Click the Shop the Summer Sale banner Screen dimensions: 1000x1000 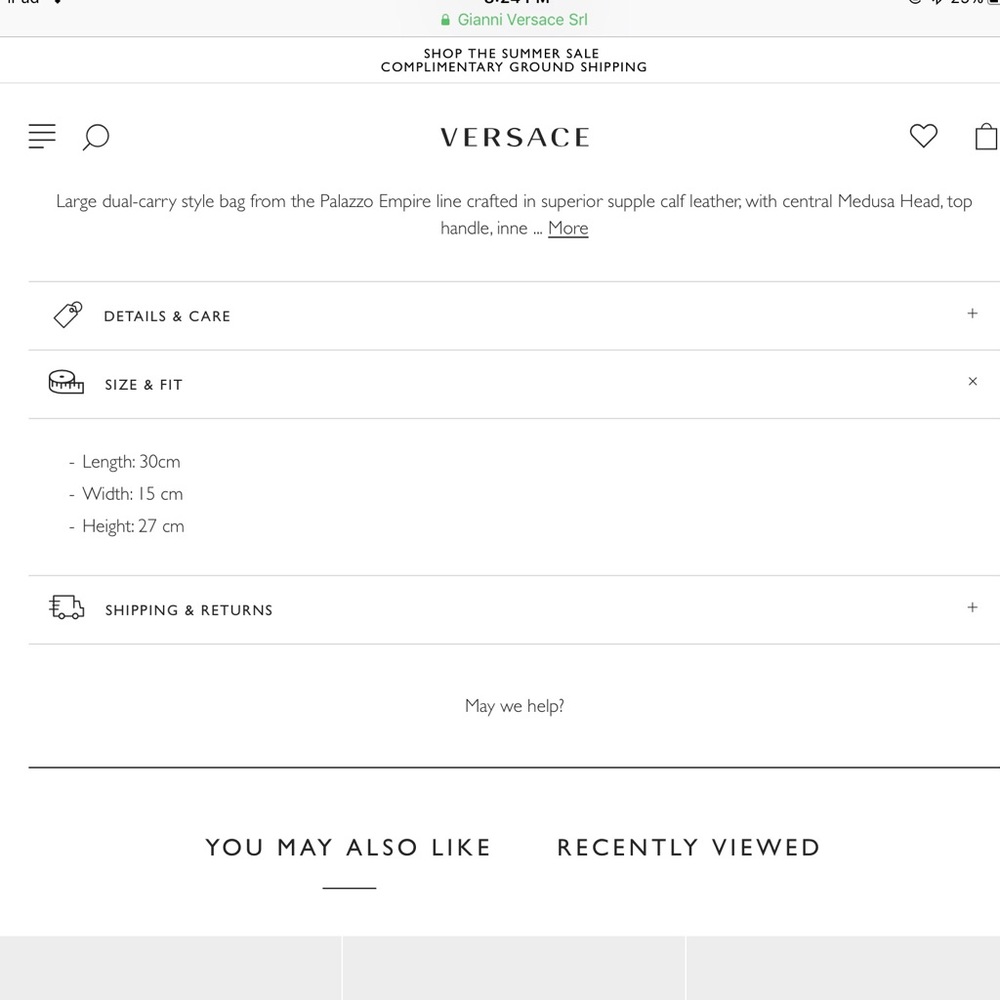[513, 60]
